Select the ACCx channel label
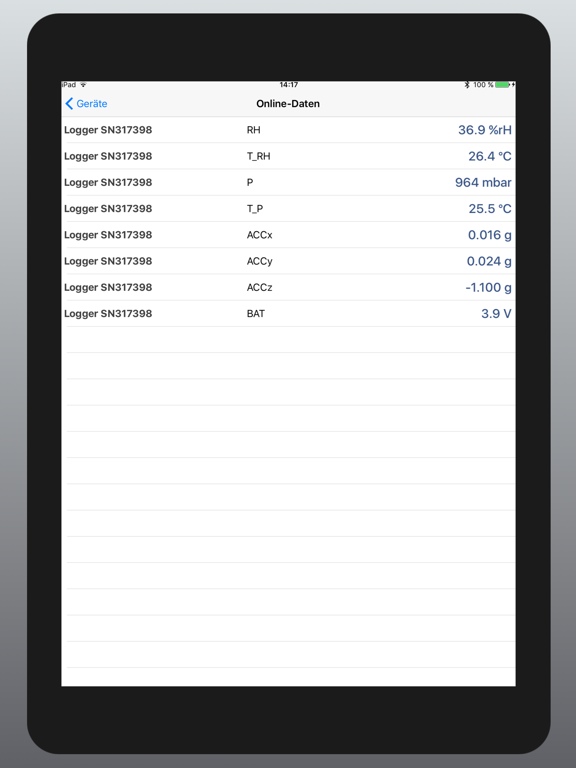This screenshot has height=768, width=576. (x=259, y=235)
